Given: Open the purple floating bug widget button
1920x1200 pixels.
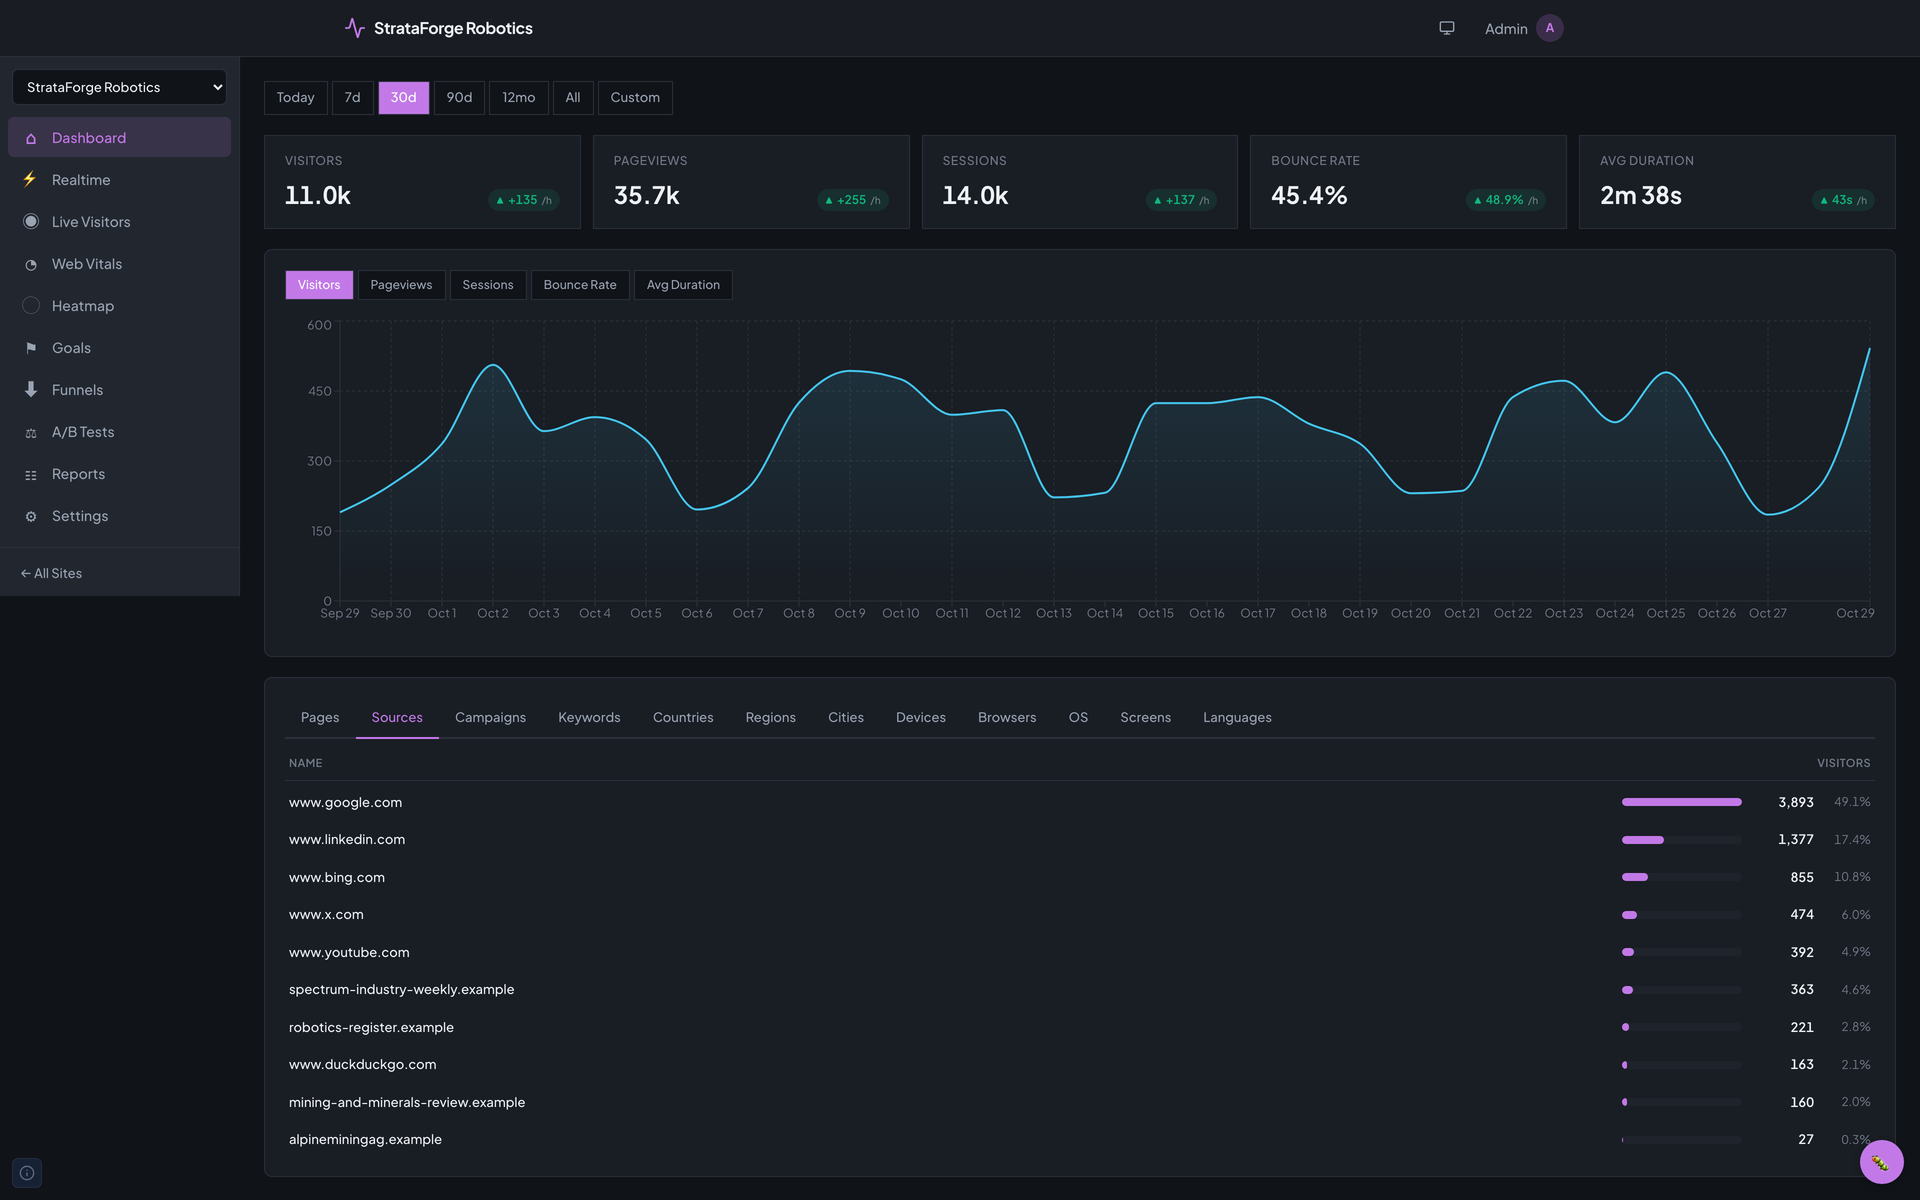Looking at the screenshot, I should pyautogui.click(x=1881, y=1162).
